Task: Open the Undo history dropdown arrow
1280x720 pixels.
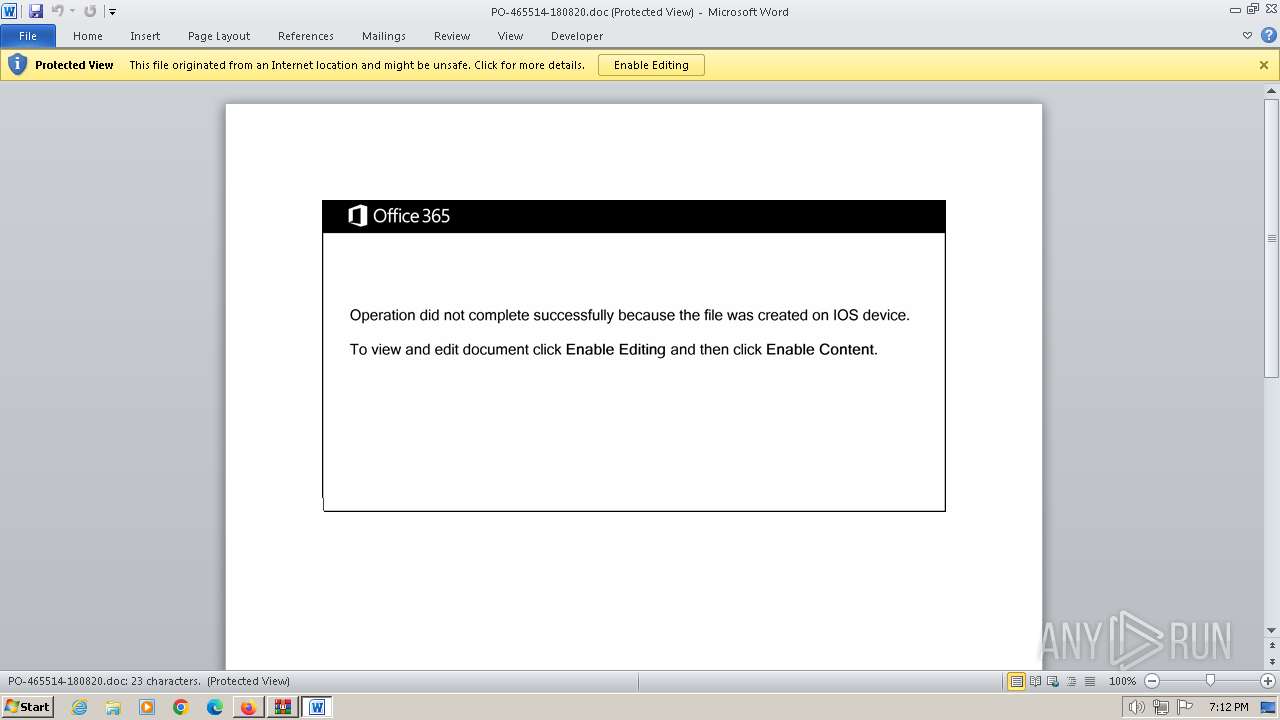Action: 72,11
